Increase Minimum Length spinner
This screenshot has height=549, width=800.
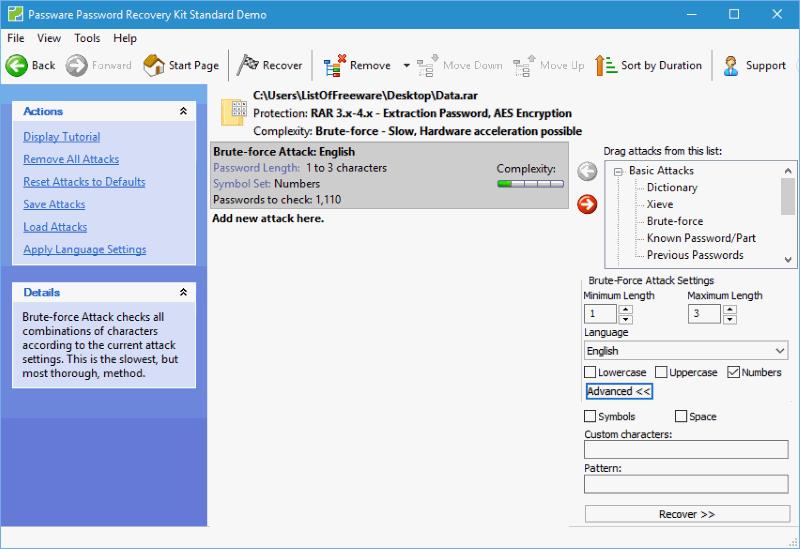click(x=626, y=309)
